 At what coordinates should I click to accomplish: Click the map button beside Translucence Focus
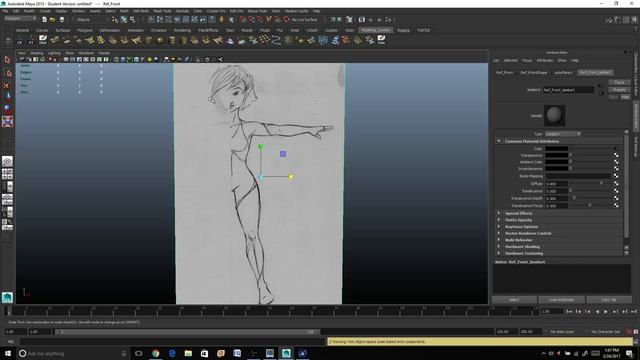coord(616,206)
